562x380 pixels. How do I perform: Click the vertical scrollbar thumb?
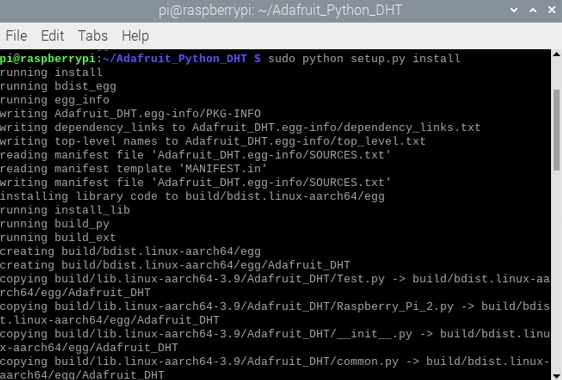[557, 130]
